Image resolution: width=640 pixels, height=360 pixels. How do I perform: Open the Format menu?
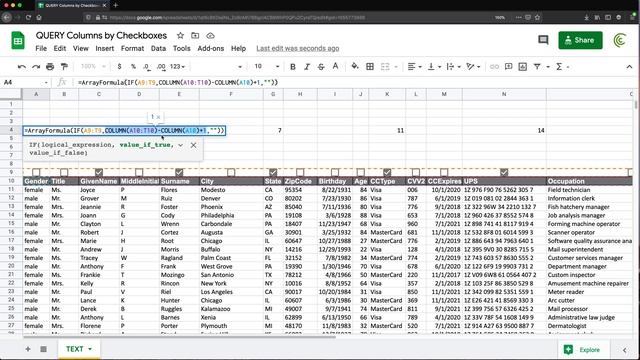[x=132, y=48]
